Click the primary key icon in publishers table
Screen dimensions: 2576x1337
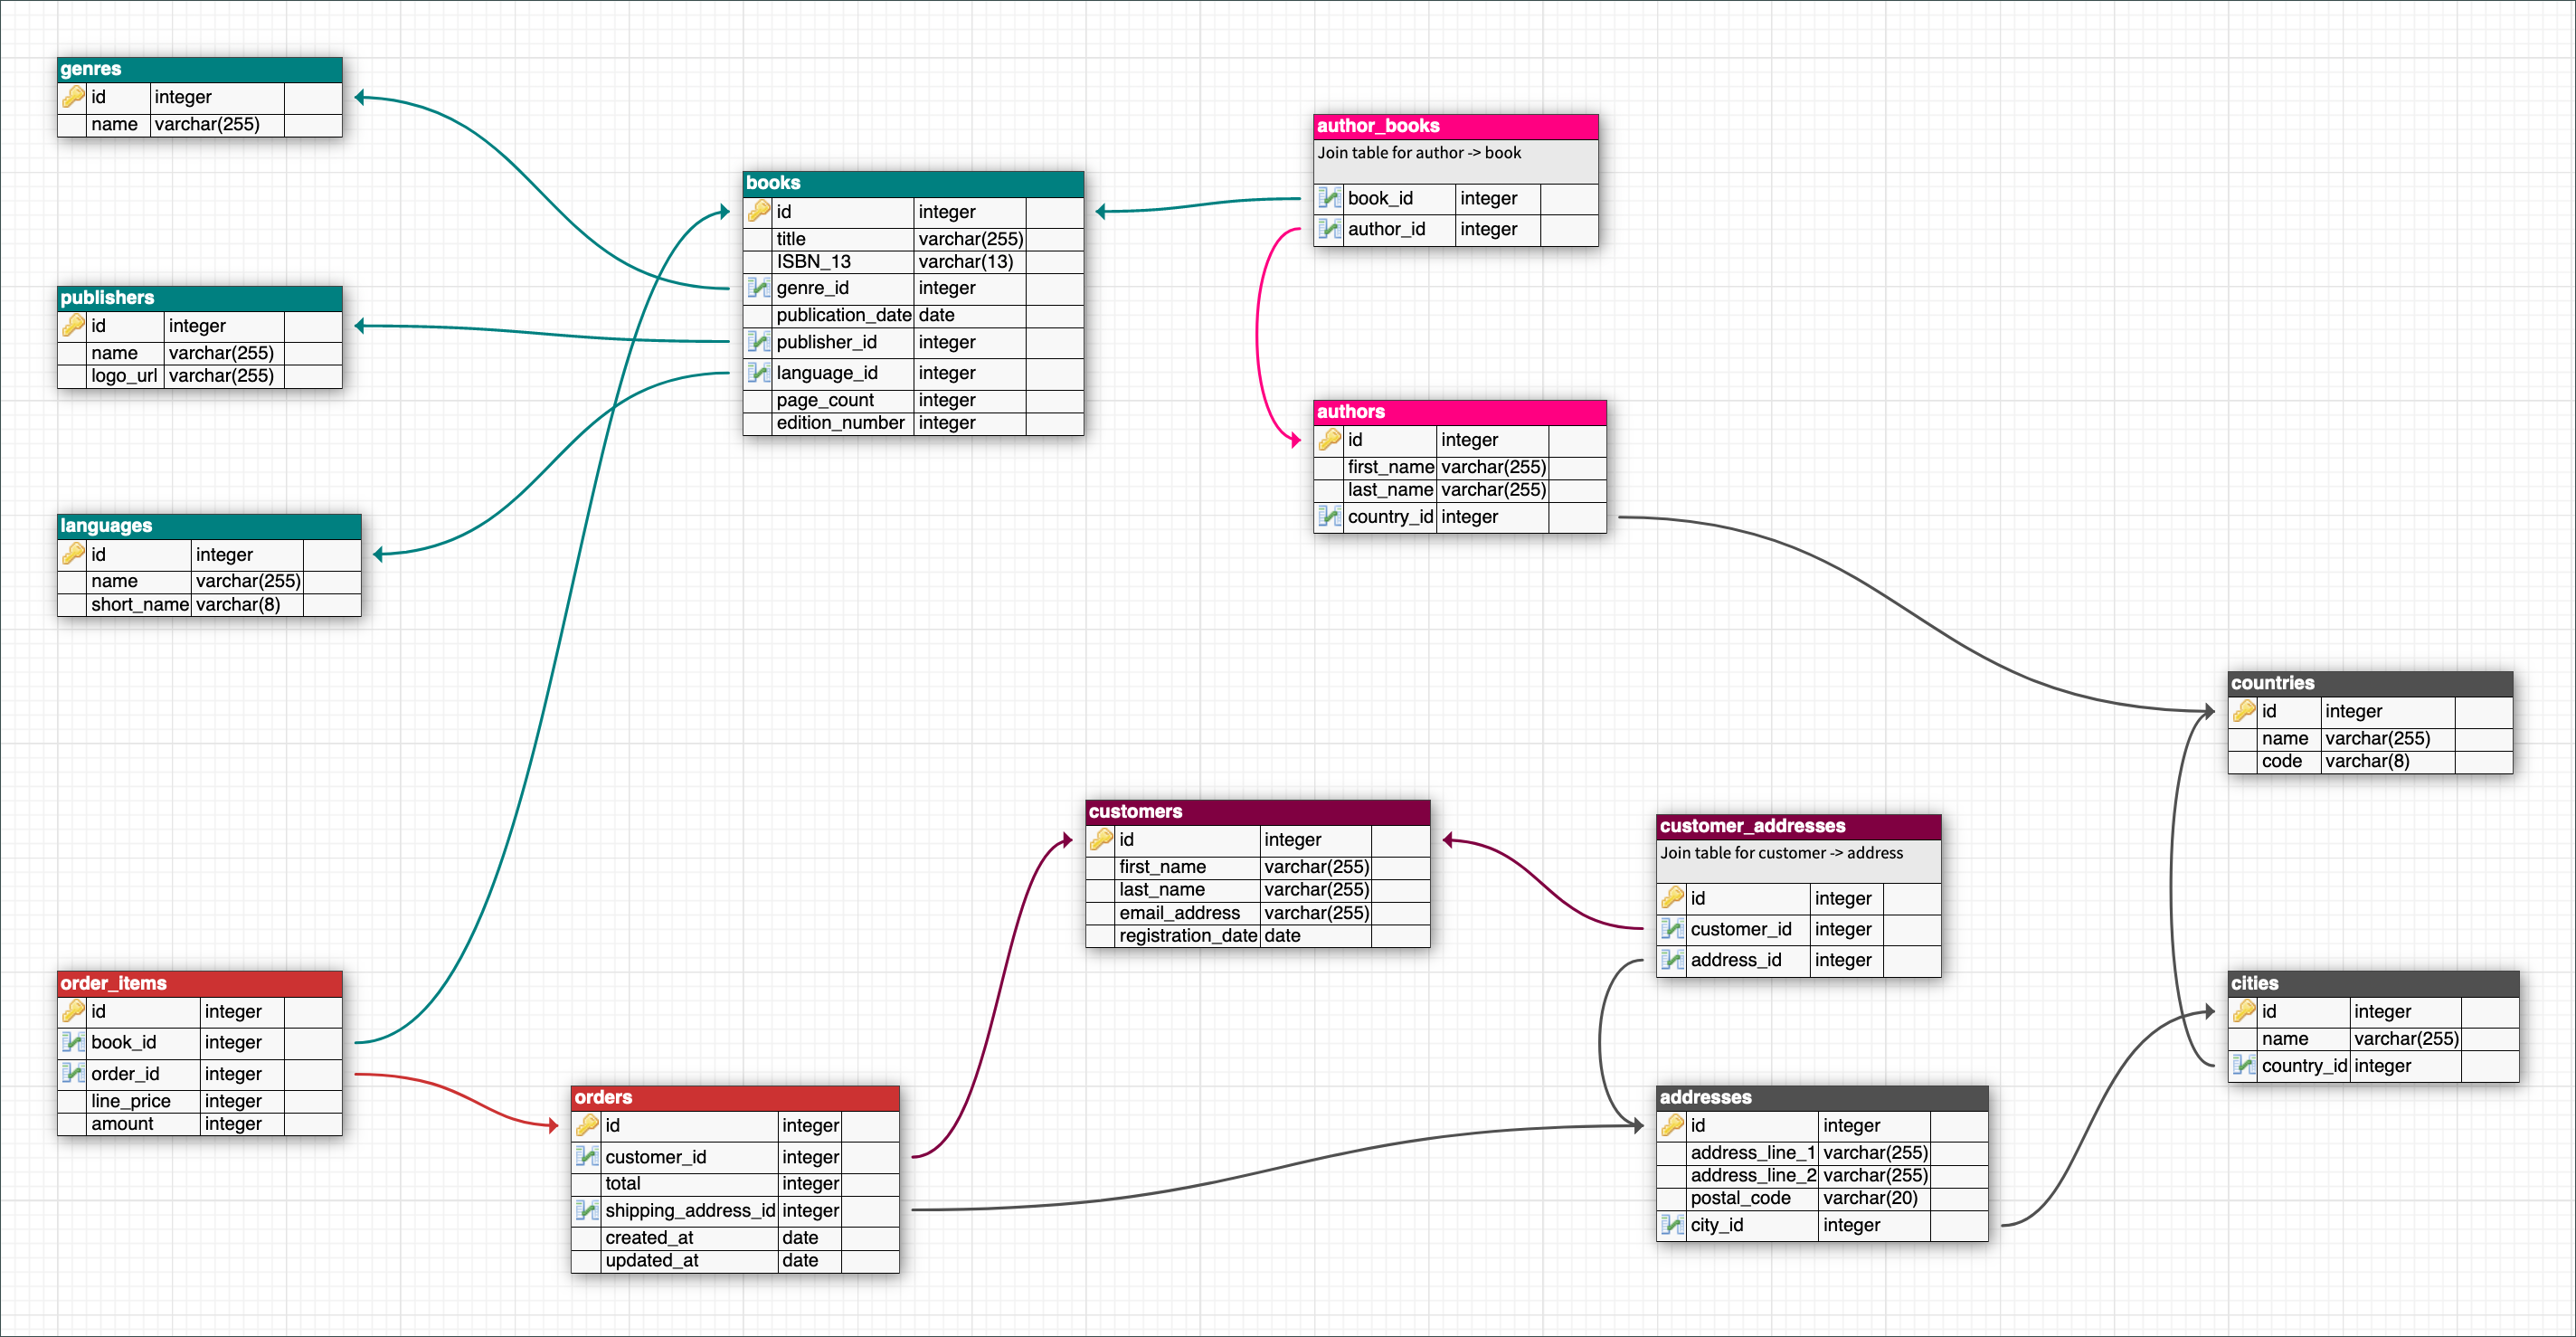click(x=73, y=325)
